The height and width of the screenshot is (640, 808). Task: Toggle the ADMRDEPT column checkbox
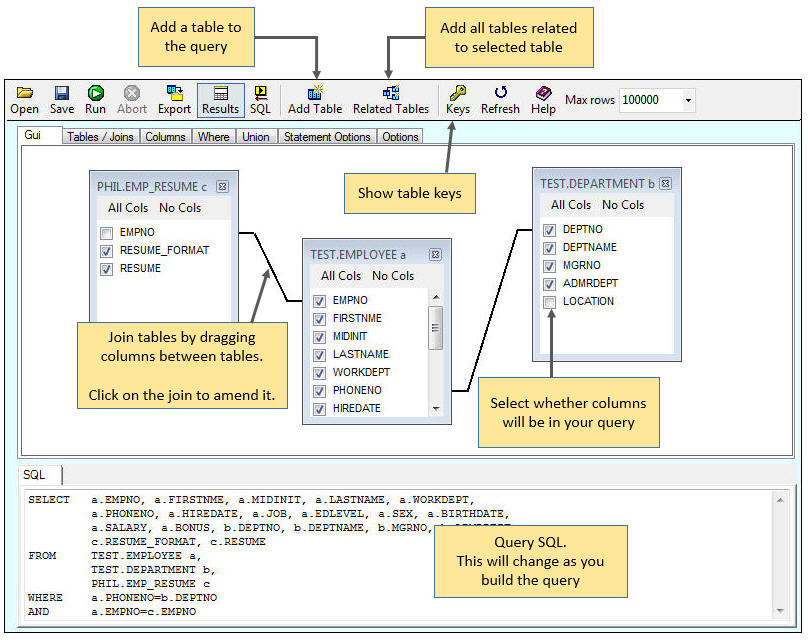pos(549,284)
